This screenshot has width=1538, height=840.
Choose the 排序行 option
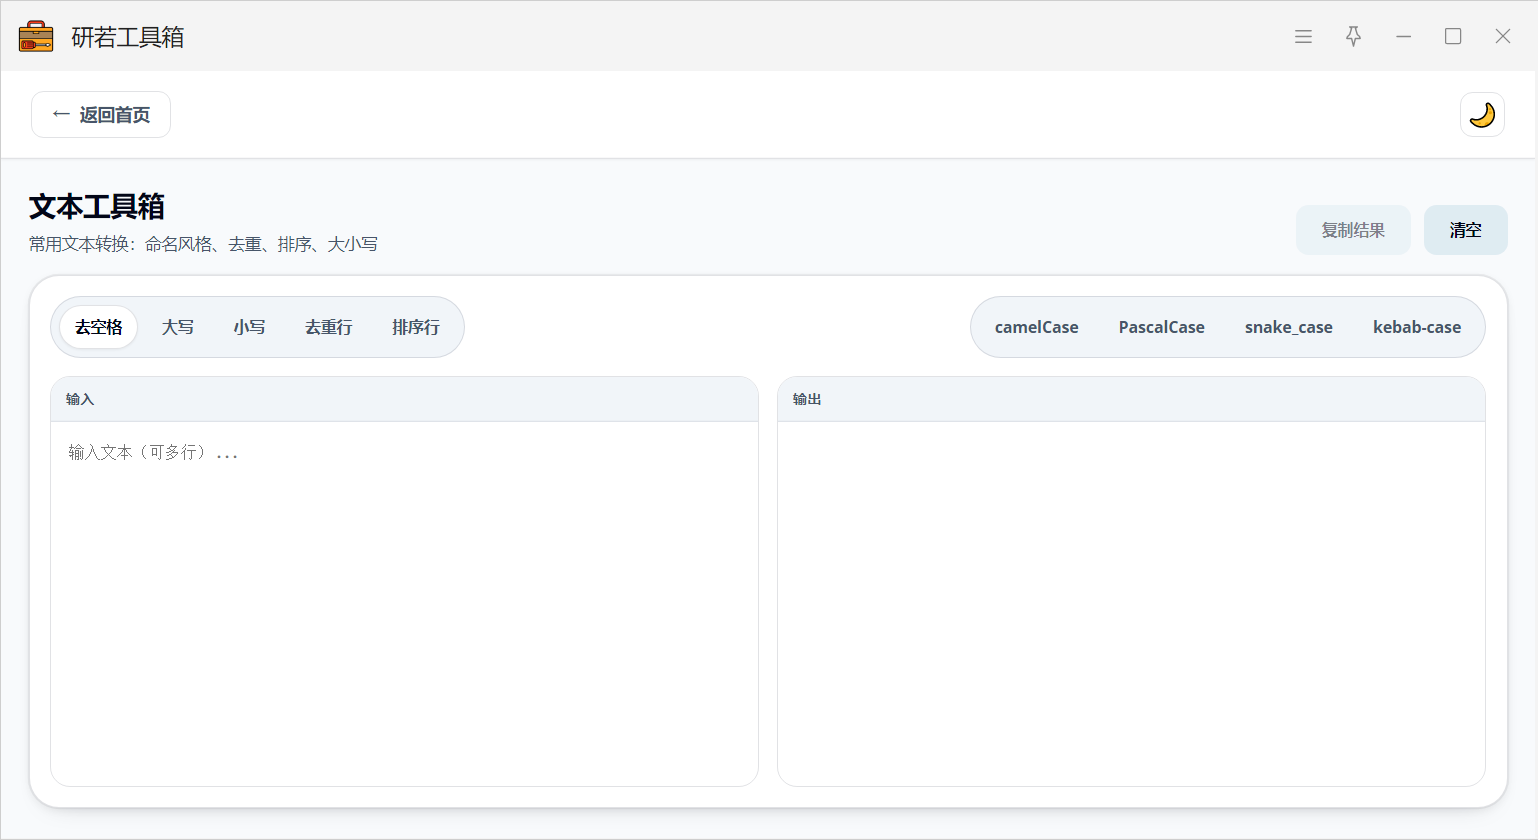(416, 327)
